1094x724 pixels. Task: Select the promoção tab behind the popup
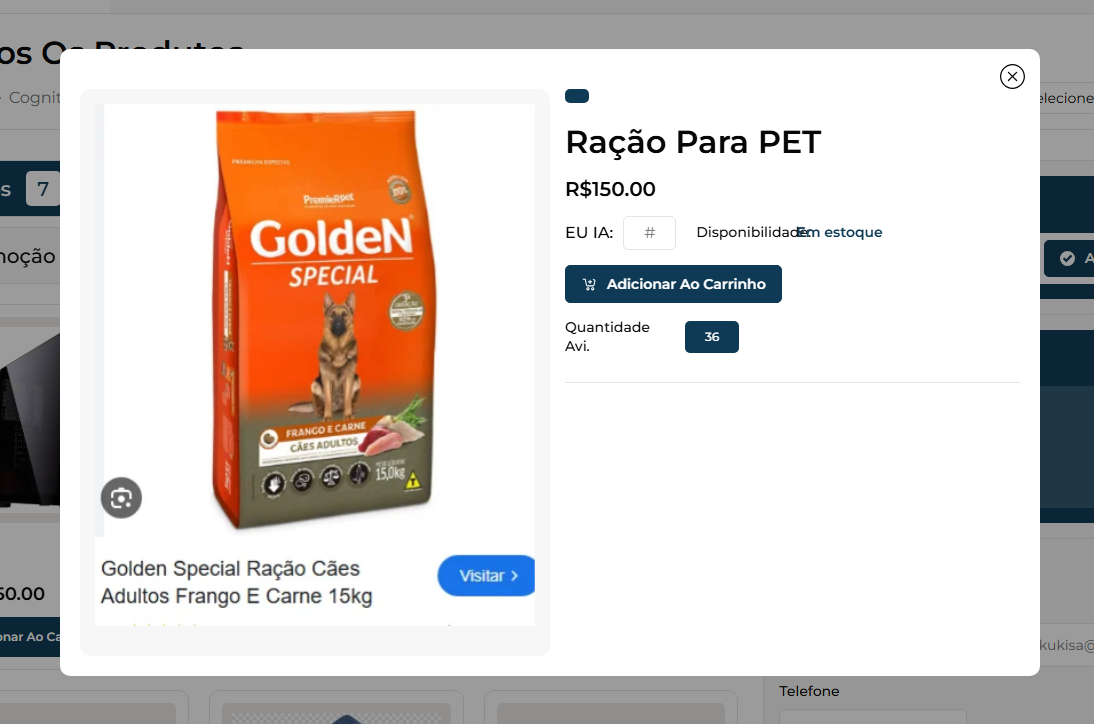pos(28,257)
